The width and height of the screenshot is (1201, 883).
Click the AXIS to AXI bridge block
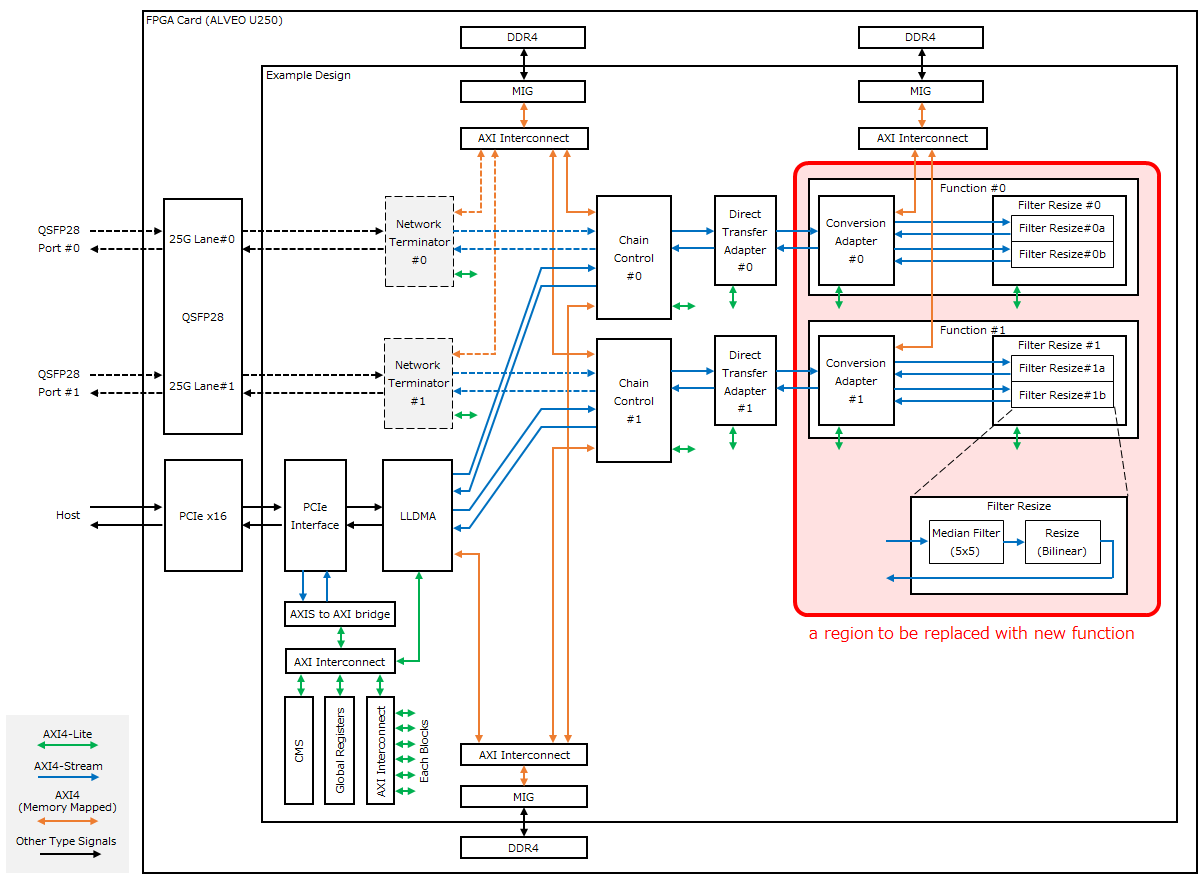[341, 613]
